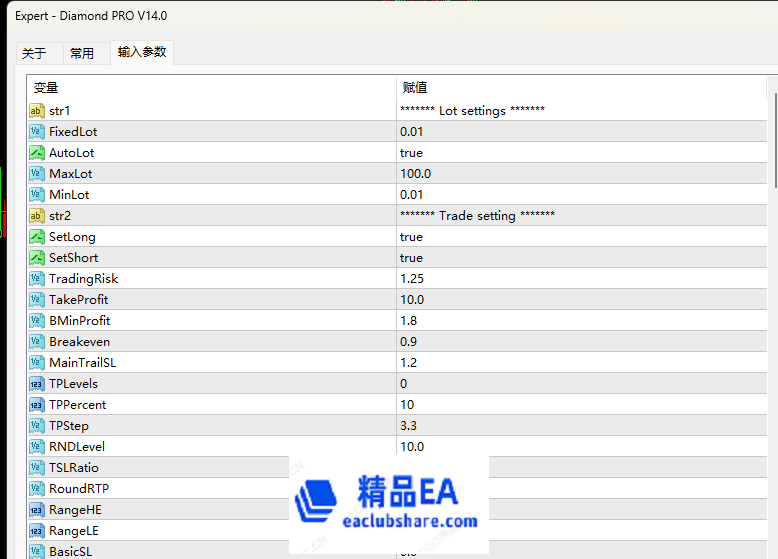
Task: Toggle the AutoLot true value
Action: 411,153
